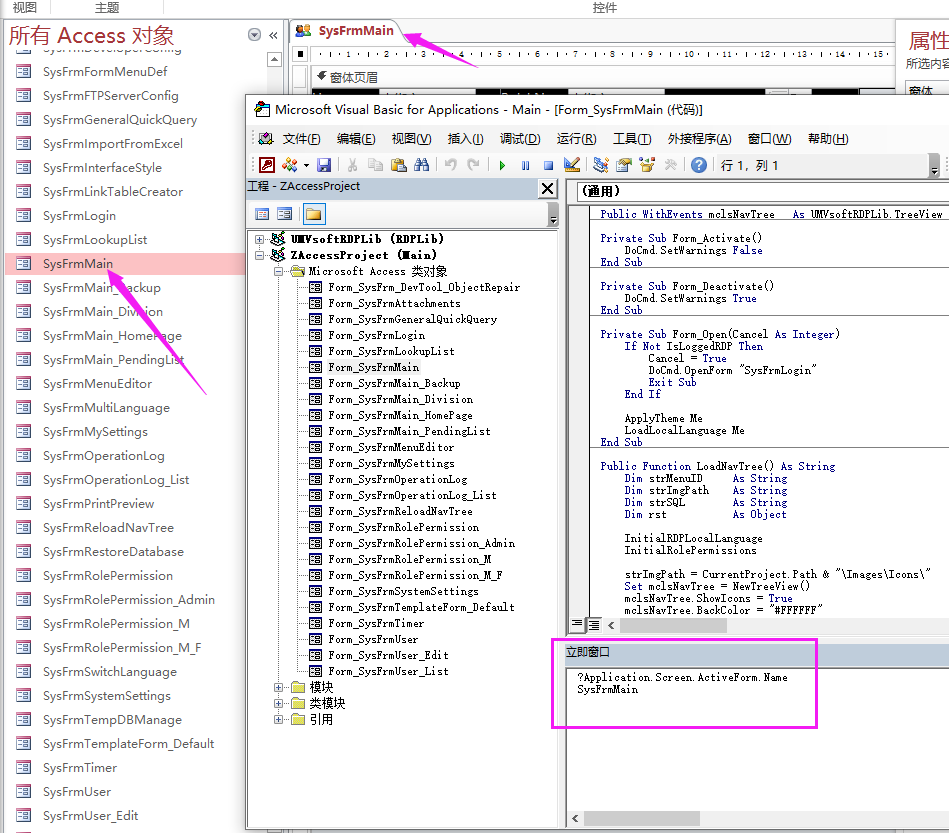Click the code pane horizontal scrollbar thumb
This screenshot has height=833, width=949.
pos(674,625)
